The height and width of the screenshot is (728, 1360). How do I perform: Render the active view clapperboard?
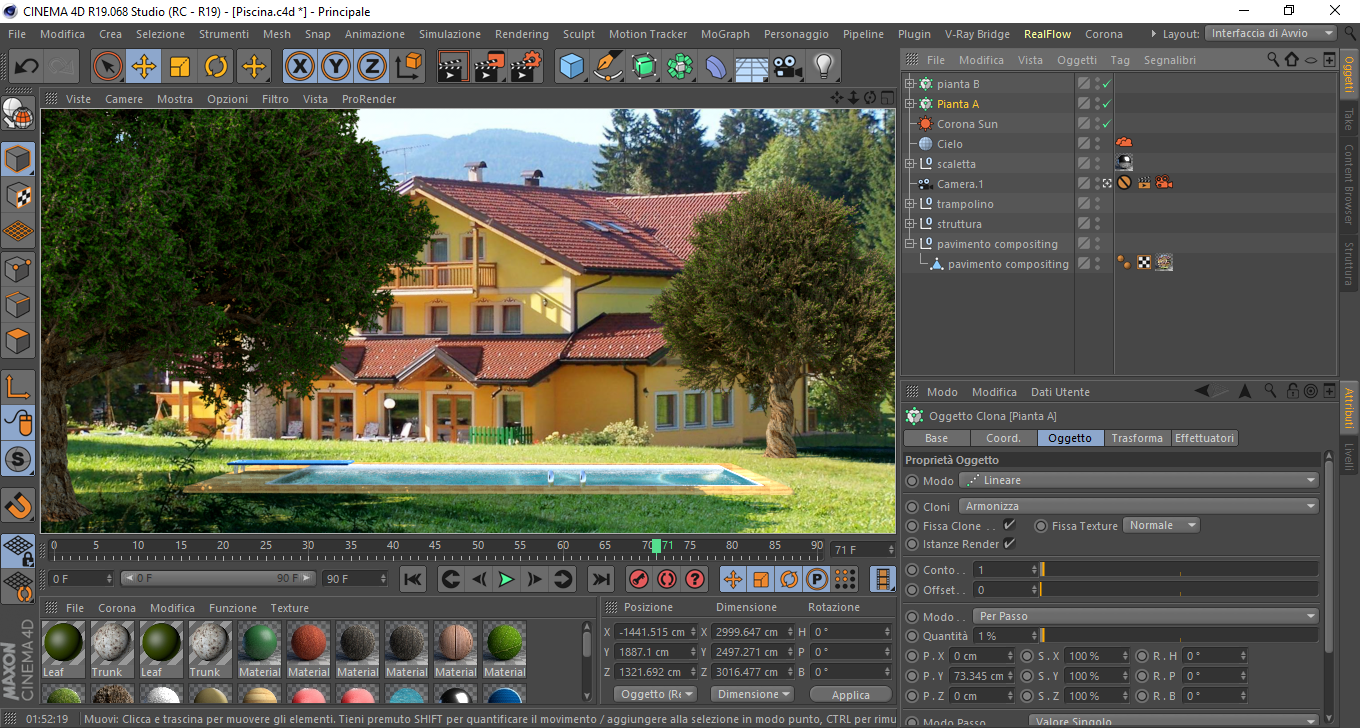454,67
